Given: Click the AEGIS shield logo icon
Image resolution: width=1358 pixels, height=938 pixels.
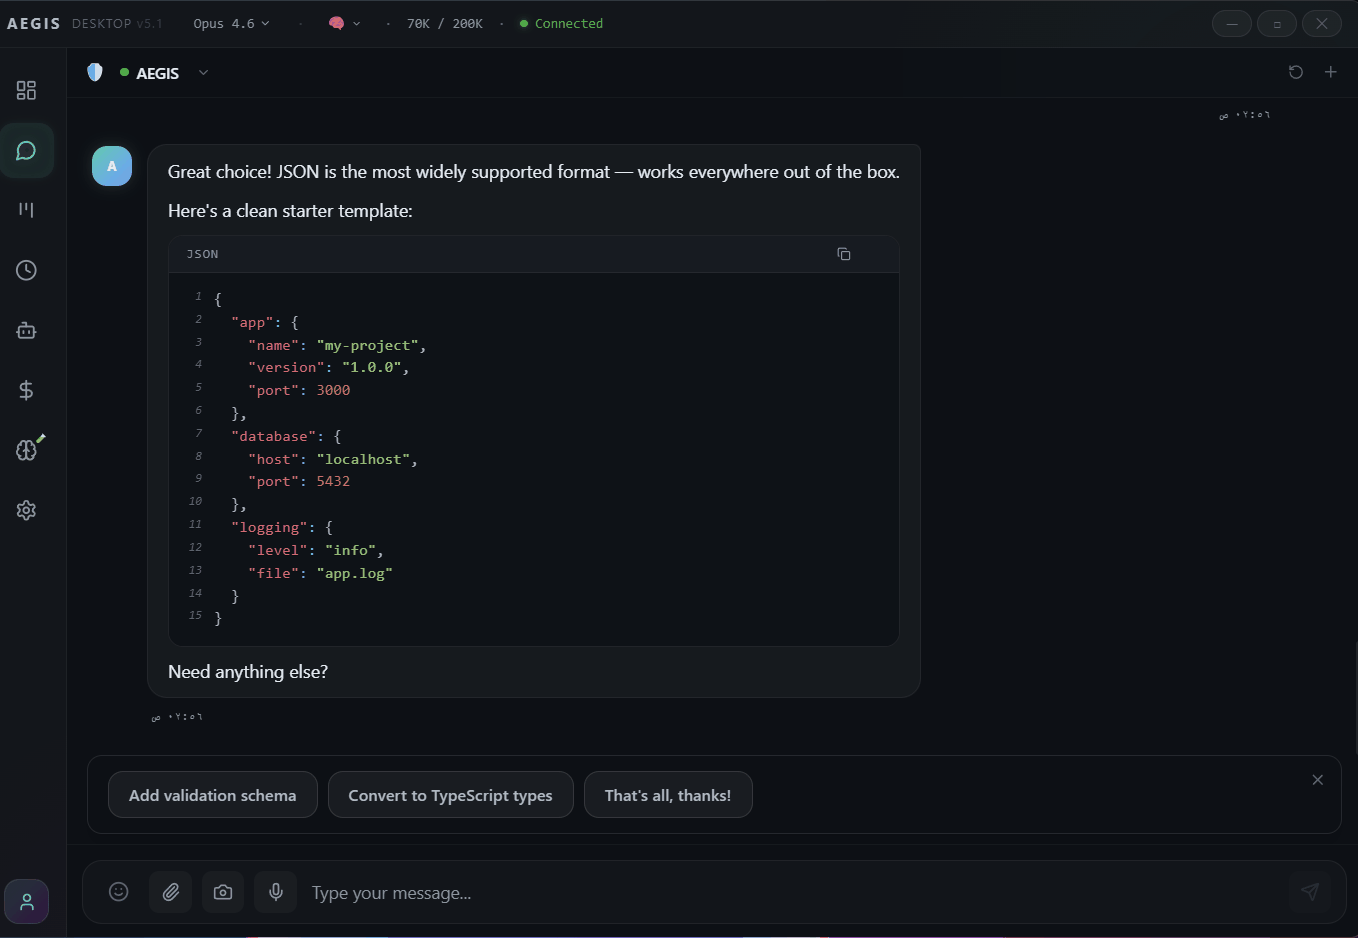Looking at the screenshot, I should tap(95, 72).
